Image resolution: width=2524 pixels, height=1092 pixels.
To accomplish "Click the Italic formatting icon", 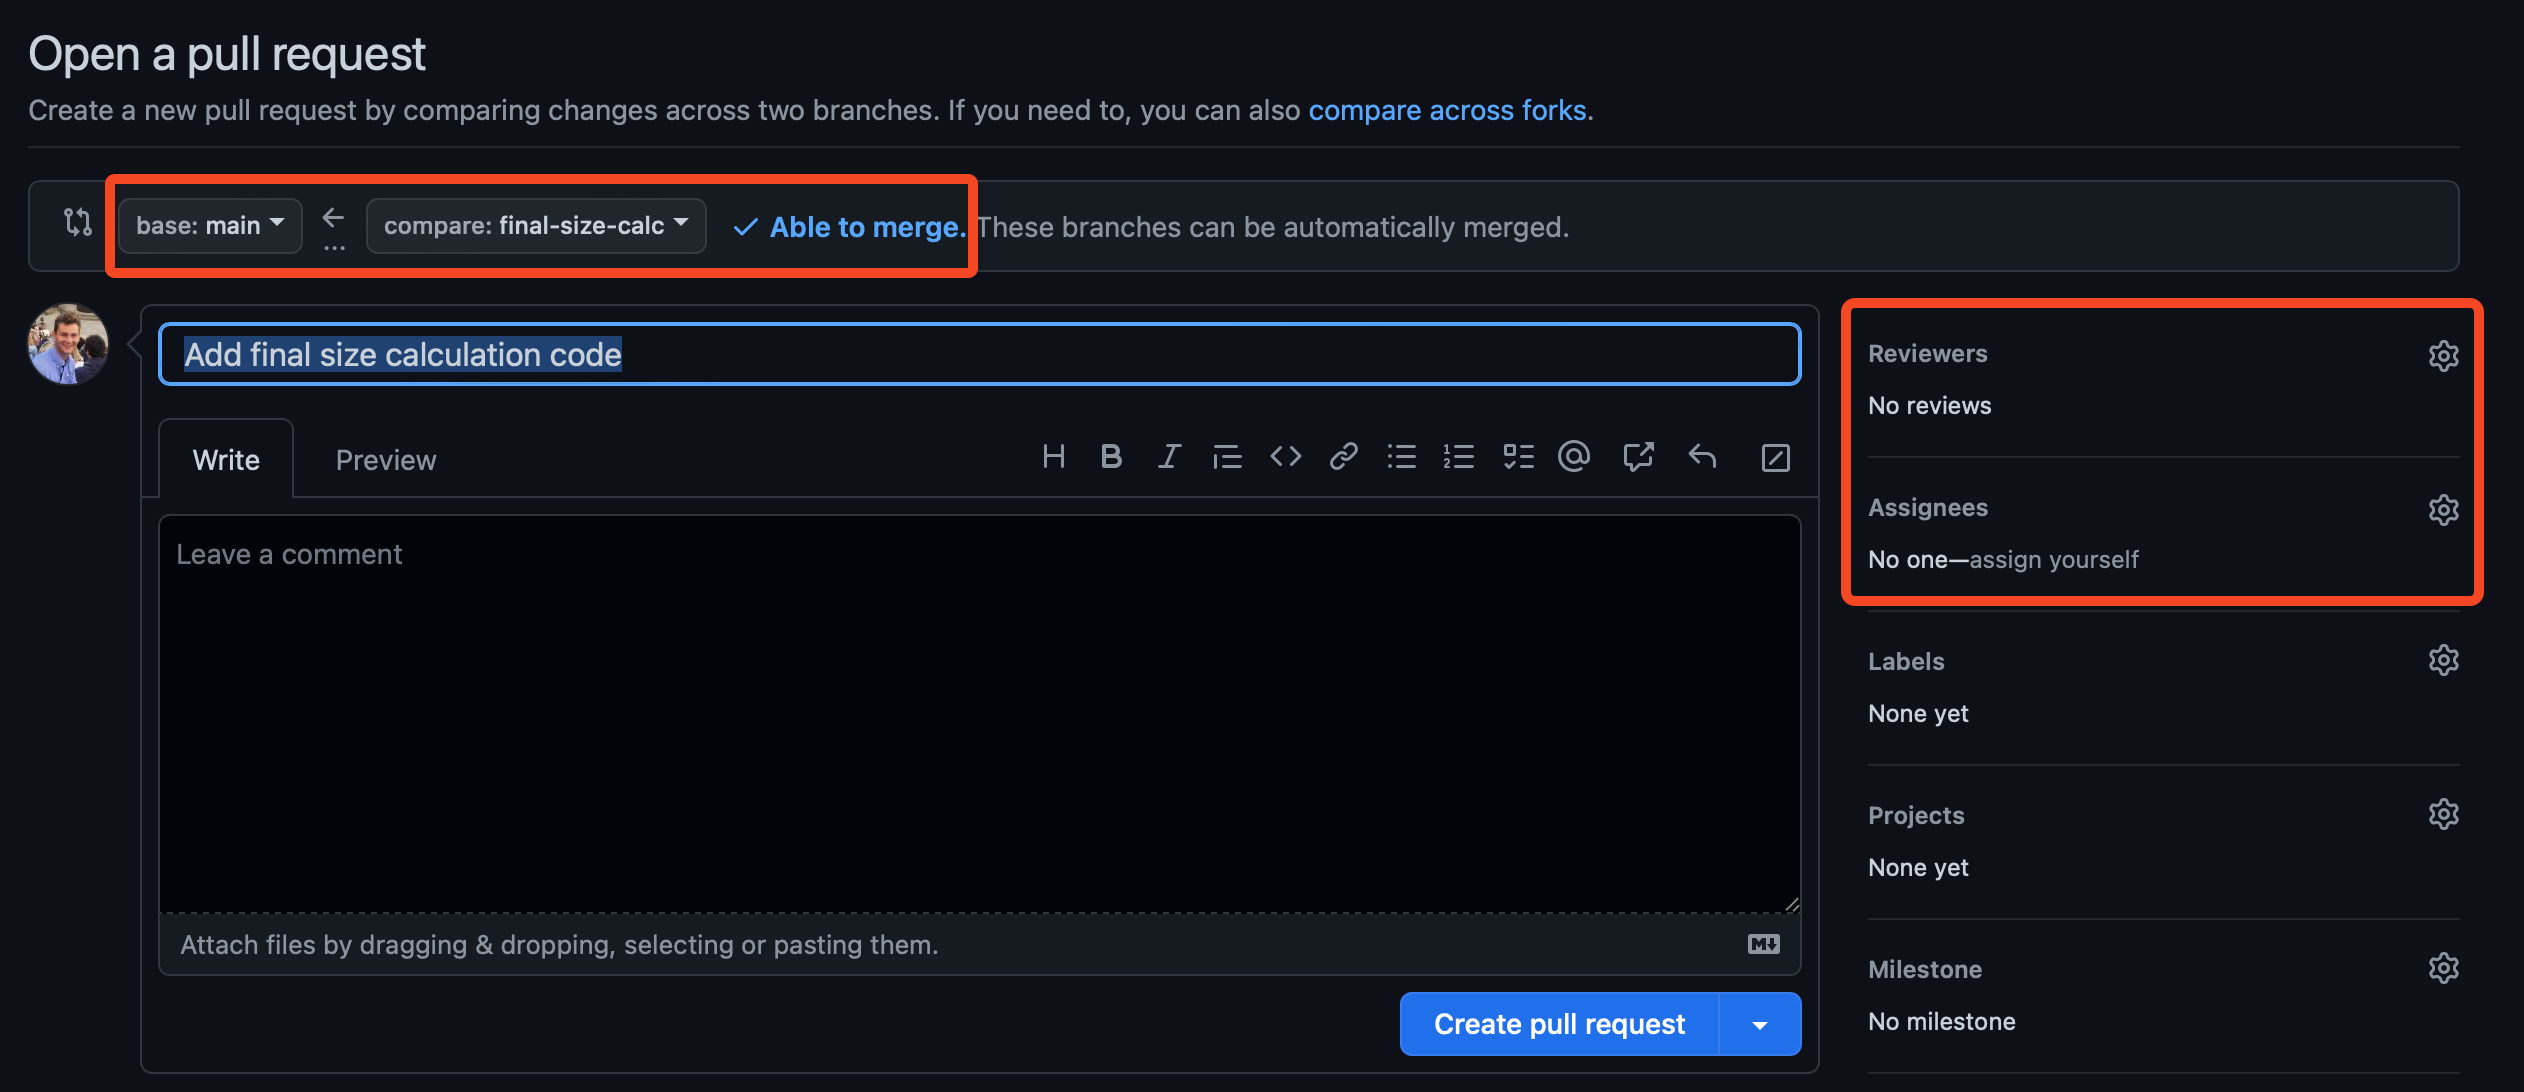I will pos(1169,457).
